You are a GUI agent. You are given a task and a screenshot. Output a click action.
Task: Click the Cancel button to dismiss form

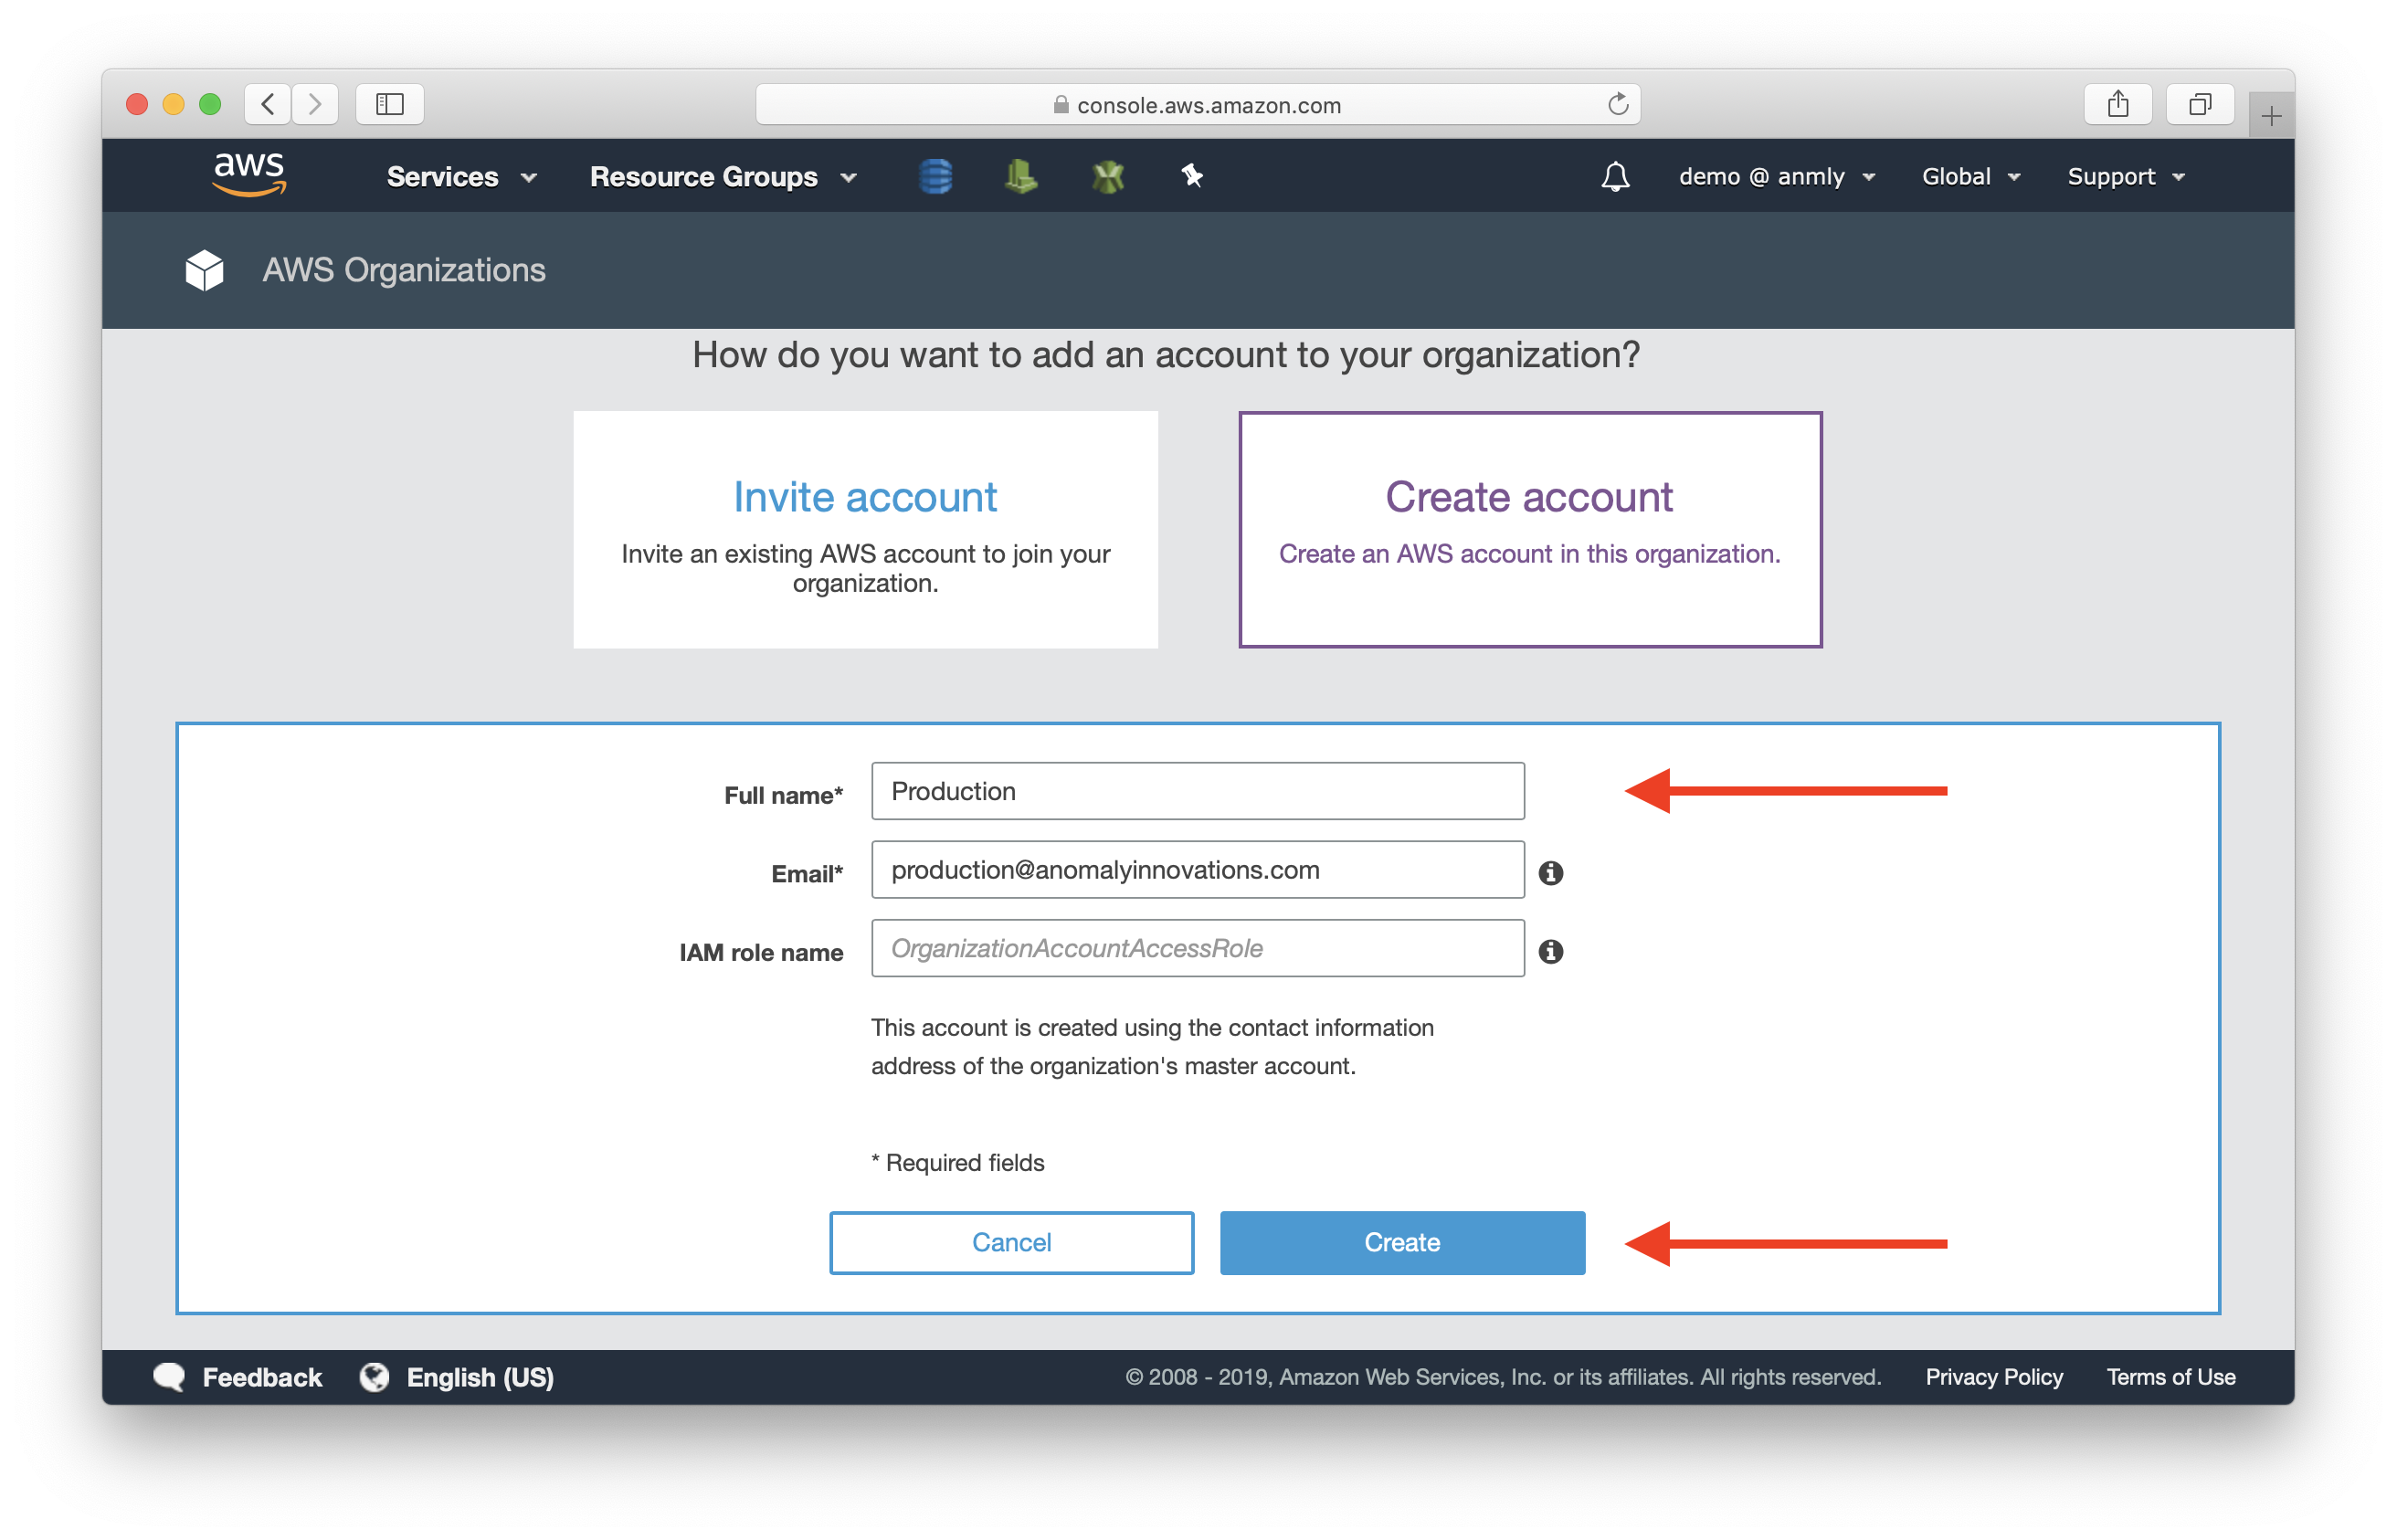coord(1015,1241)
